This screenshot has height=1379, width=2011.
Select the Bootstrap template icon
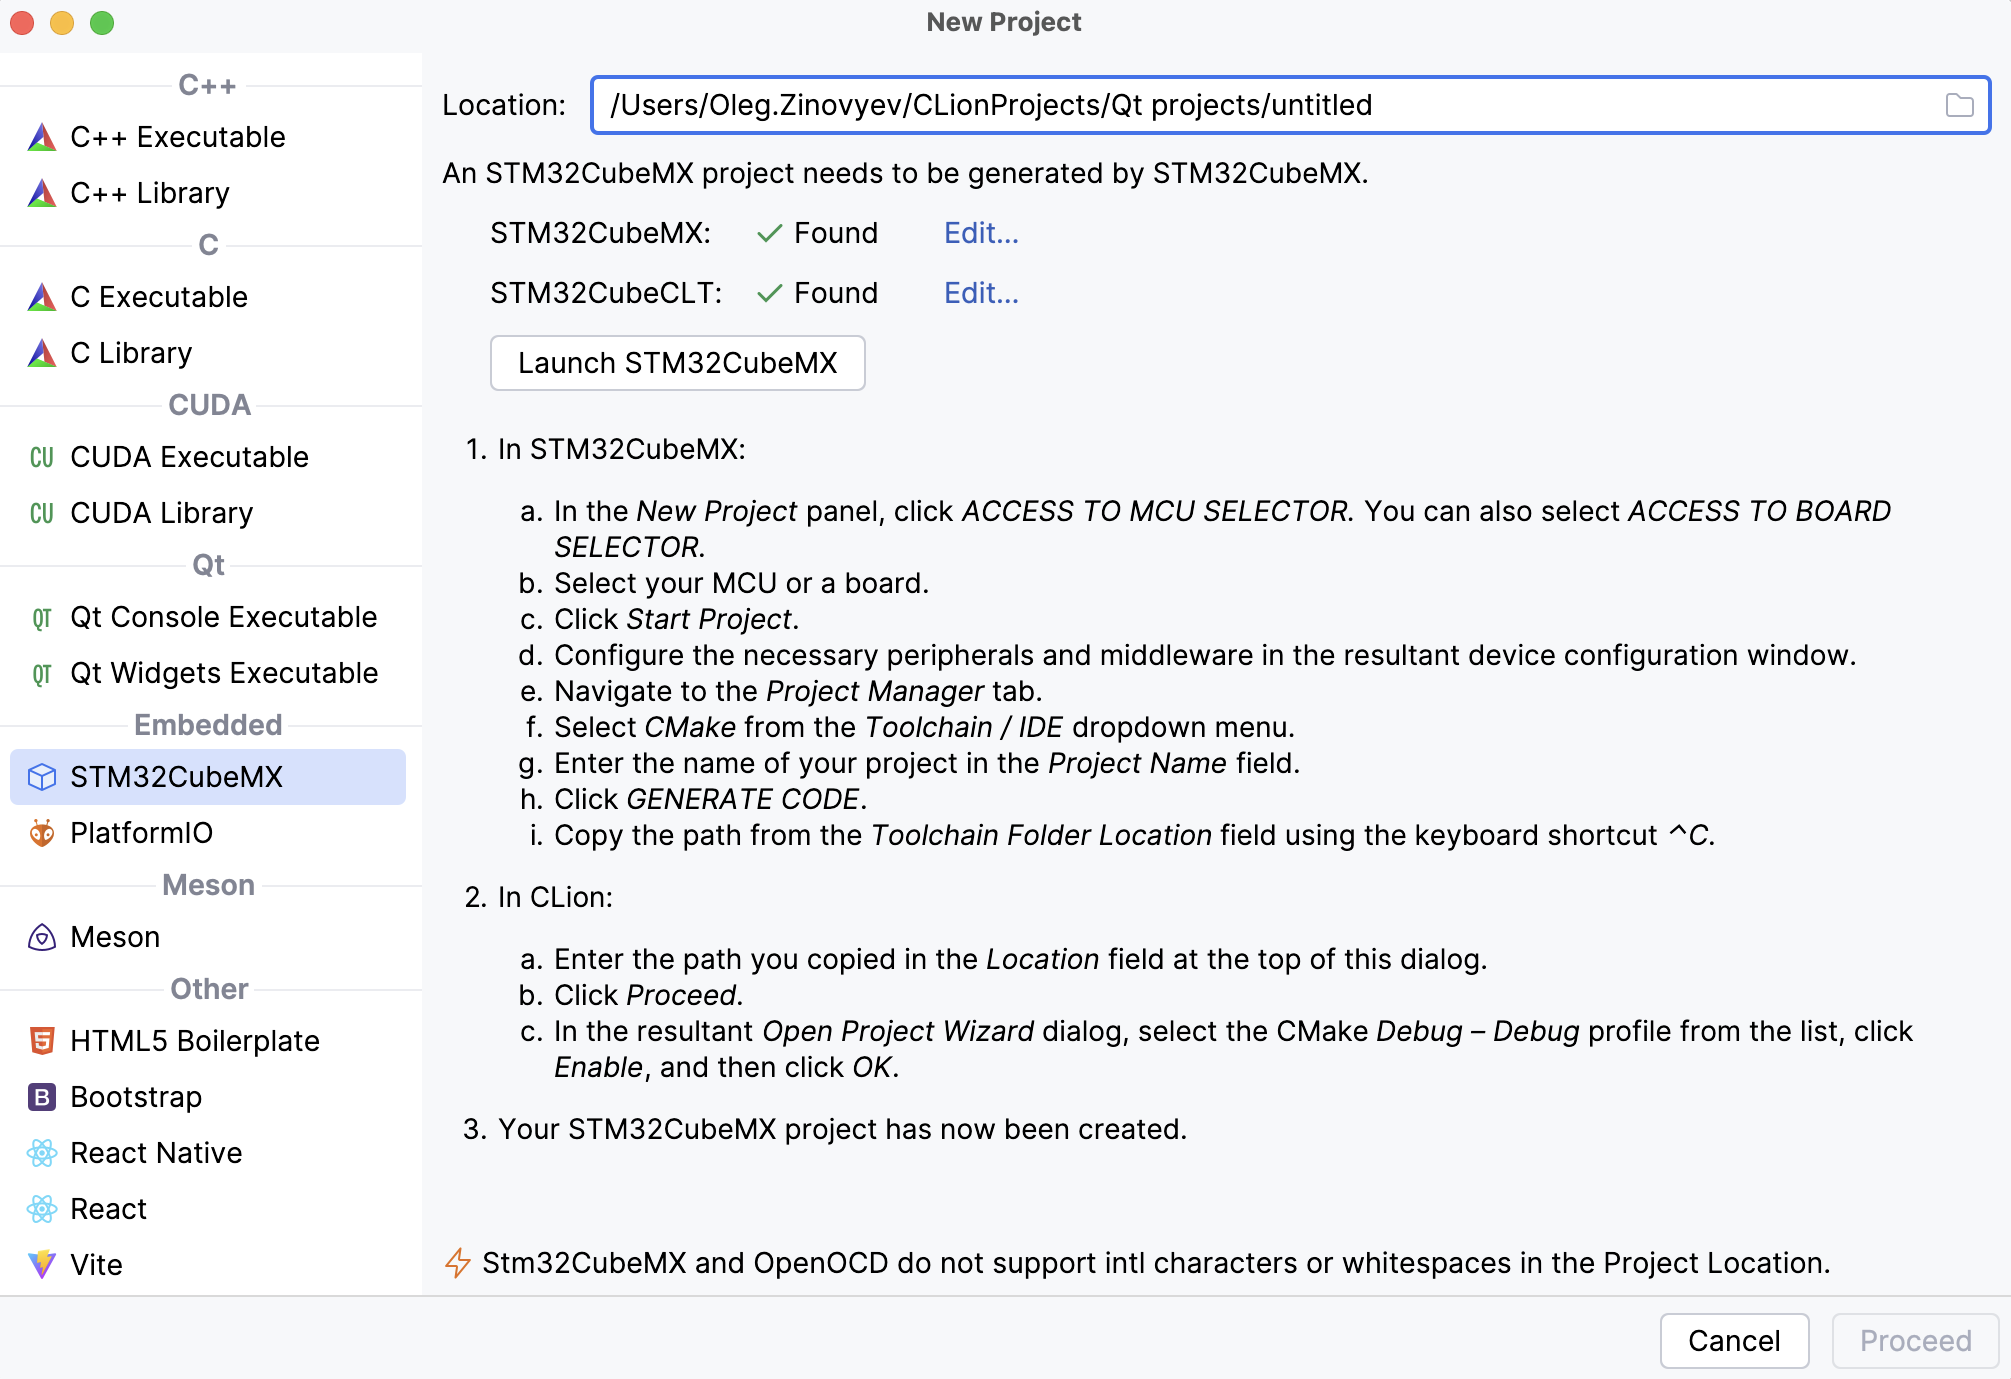(x=41, y=1097)
